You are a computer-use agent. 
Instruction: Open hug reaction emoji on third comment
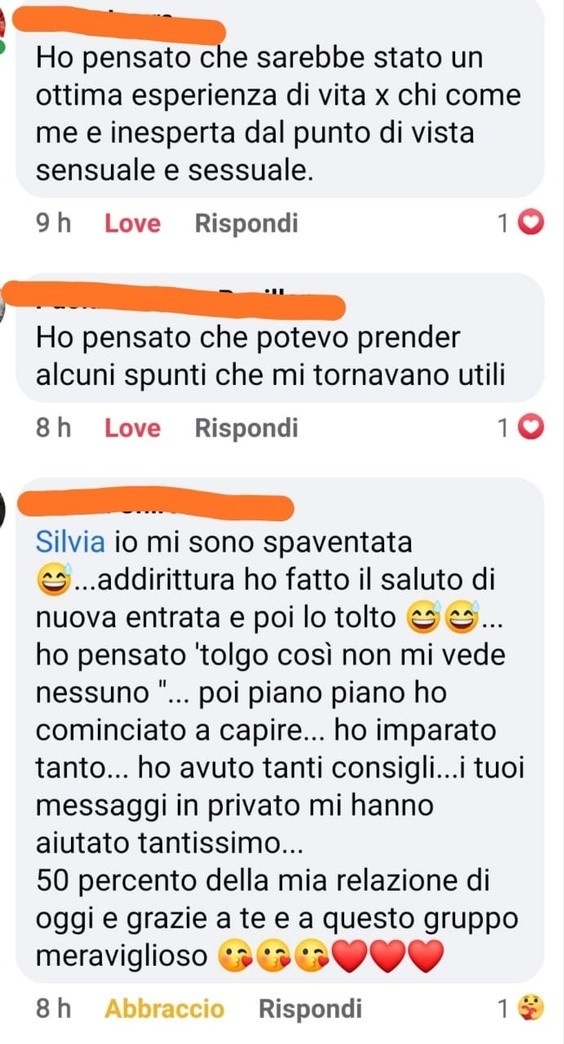coord(532,1008)
